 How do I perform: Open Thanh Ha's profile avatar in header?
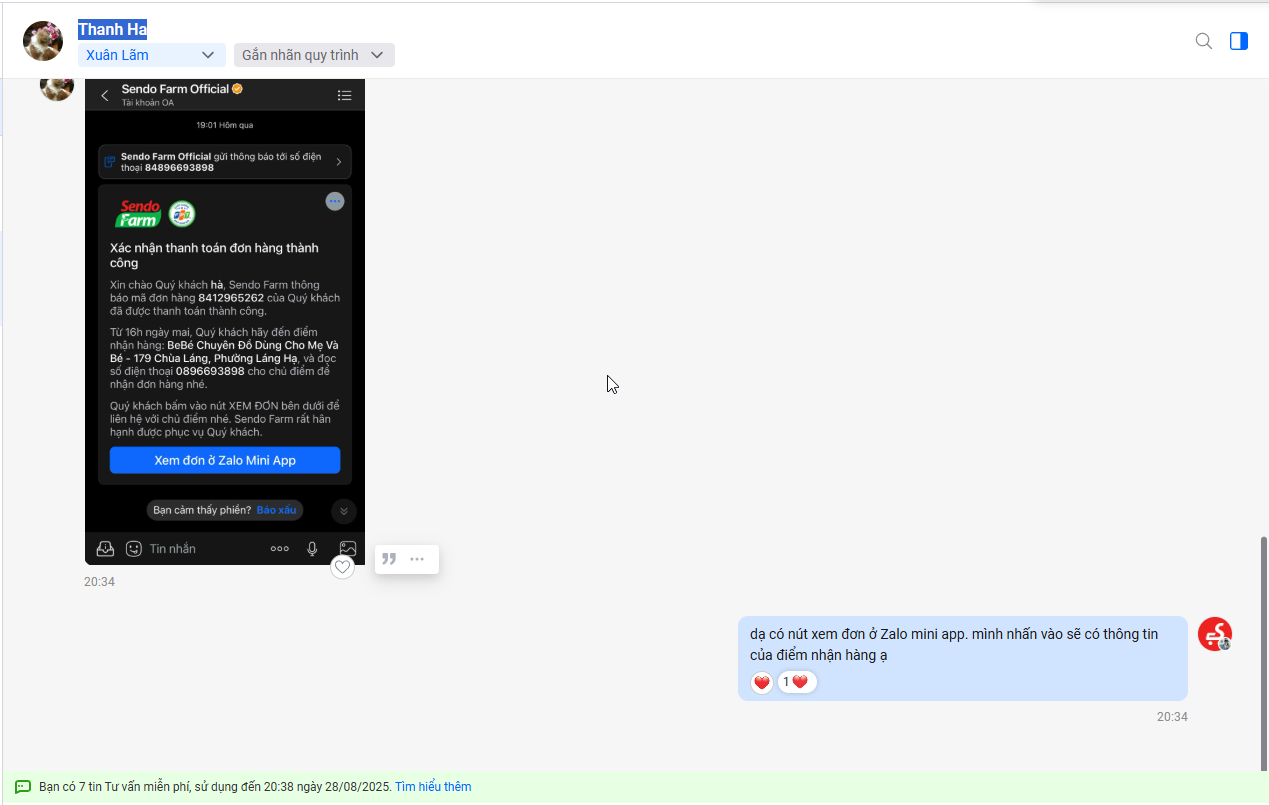[44, 41]
